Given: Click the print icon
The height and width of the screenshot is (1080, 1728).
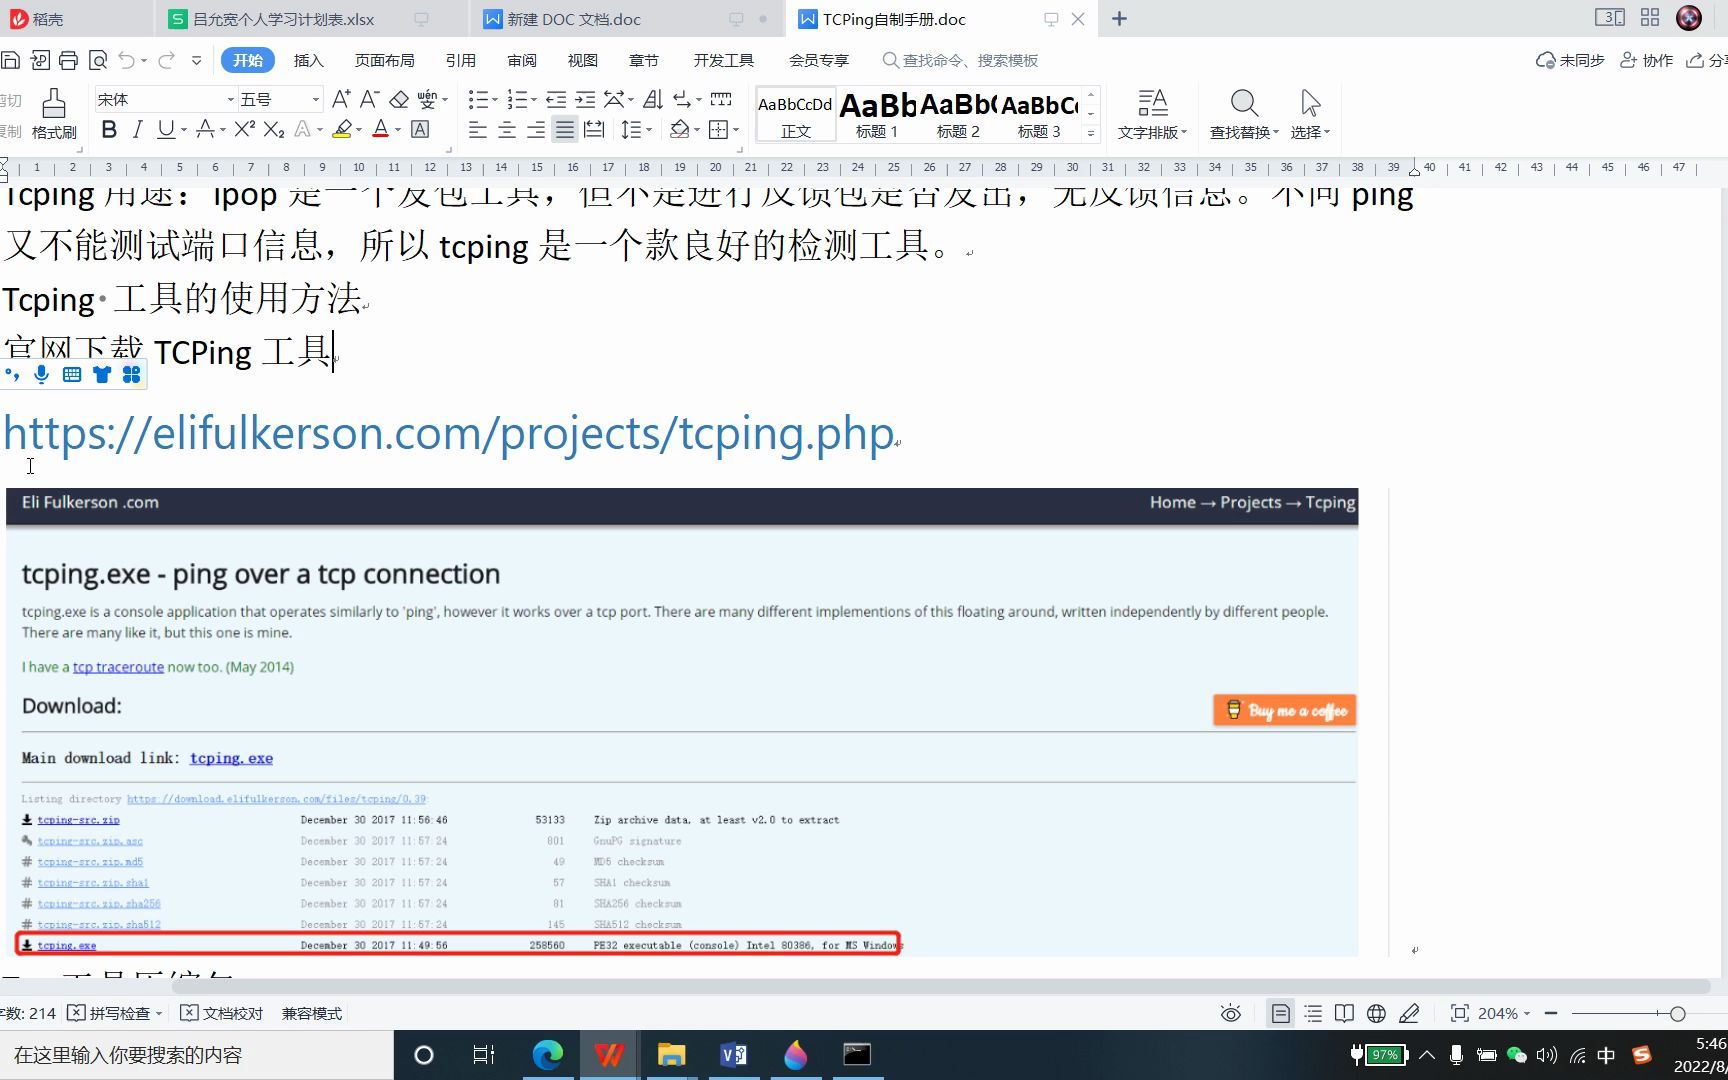Looking at the screenshot, I should pos(68,60).
